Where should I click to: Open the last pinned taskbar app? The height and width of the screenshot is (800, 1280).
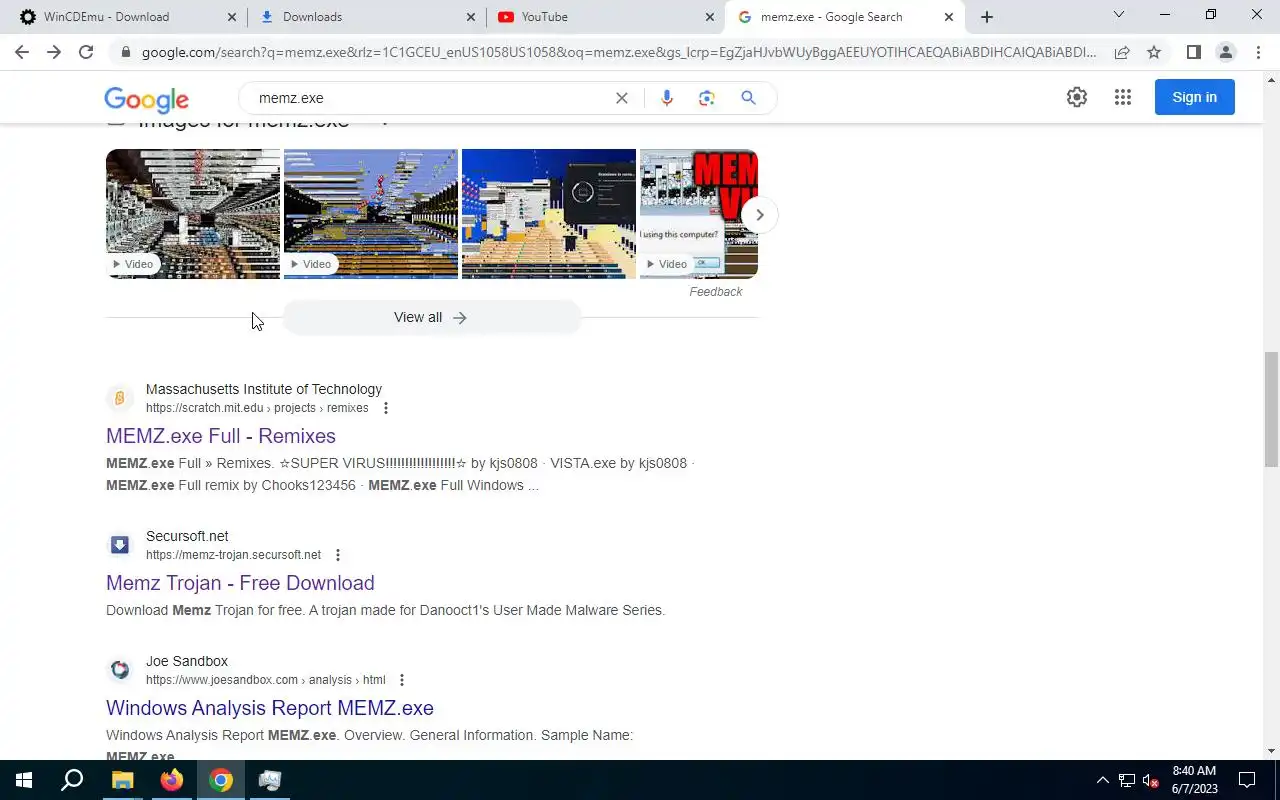click(270, 780)
